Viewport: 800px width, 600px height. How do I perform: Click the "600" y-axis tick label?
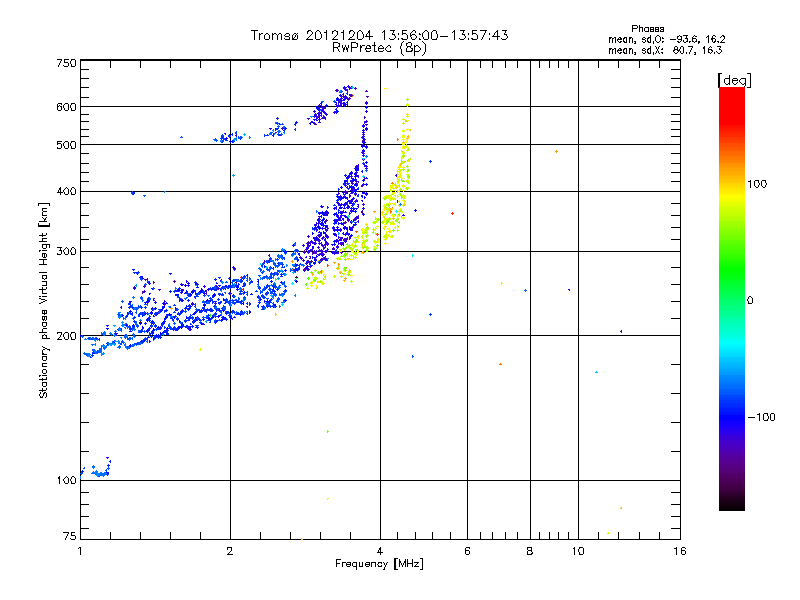[66, 107]
